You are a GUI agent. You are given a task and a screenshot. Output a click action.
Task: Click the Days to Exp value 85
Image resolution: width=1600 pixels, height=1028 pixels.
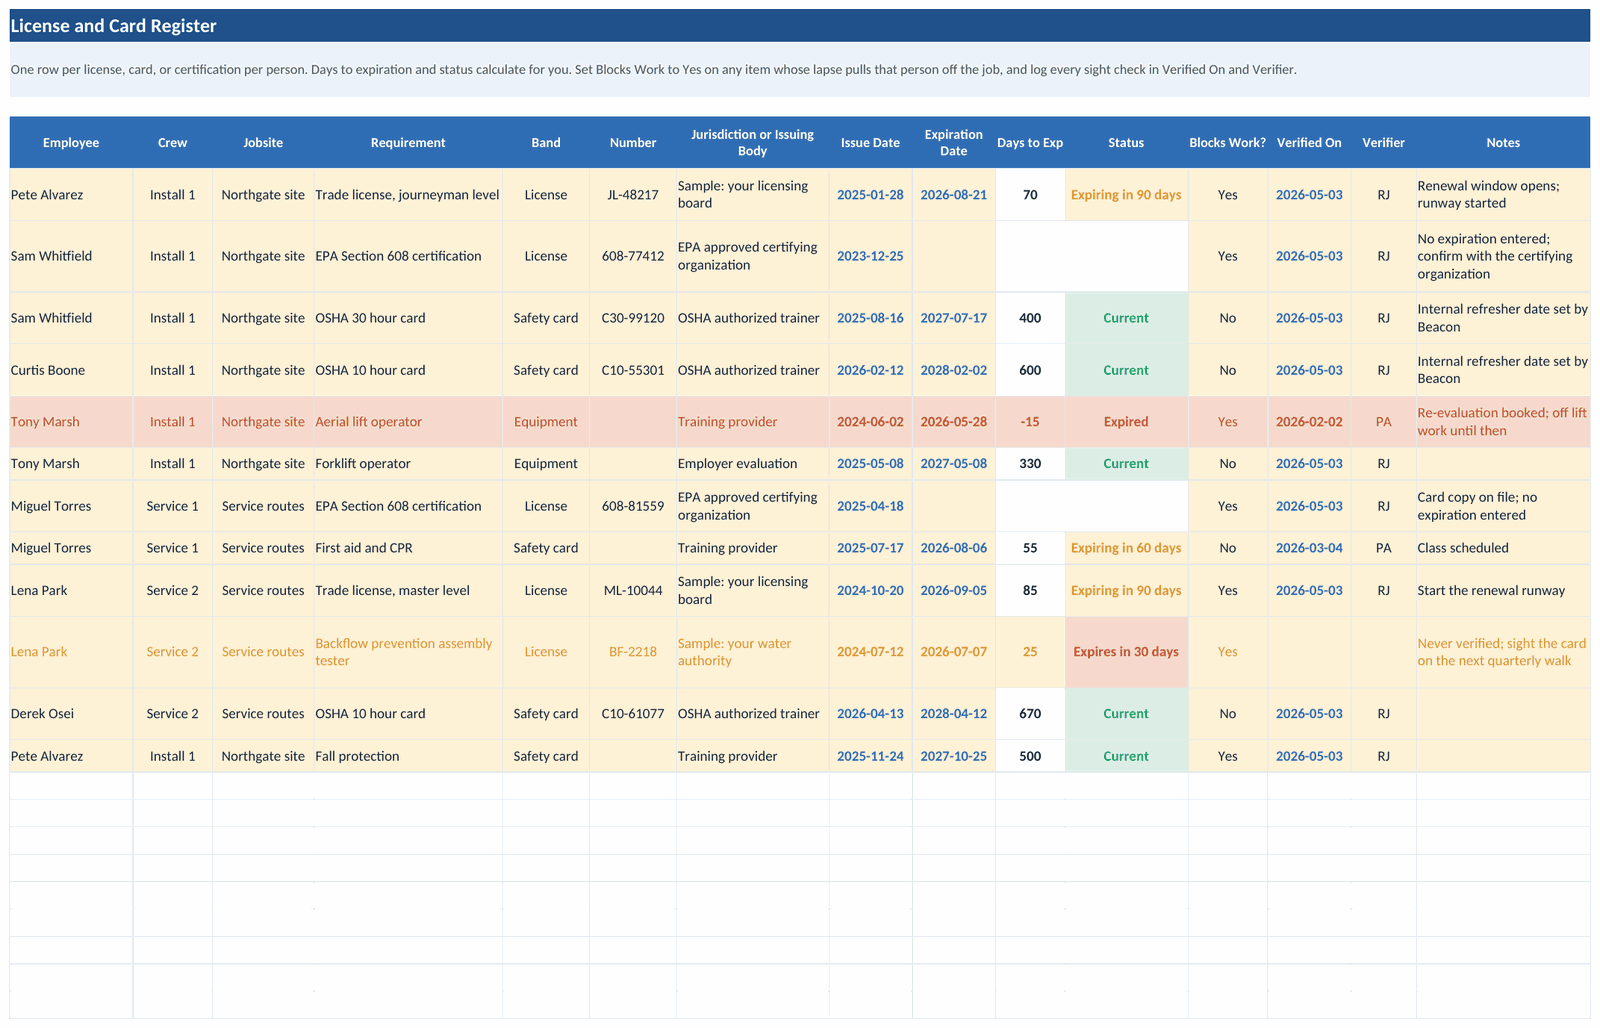pos(1030,591)
